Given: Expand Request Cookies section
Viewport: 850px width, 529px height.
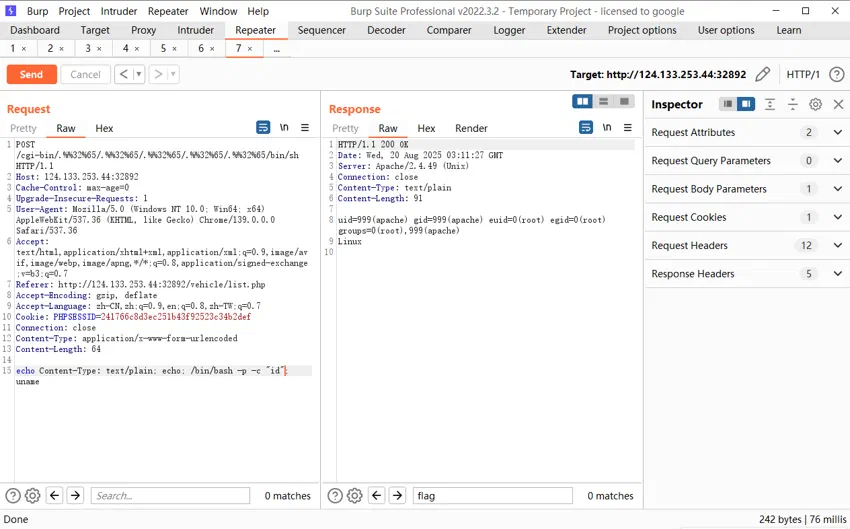Looking at the screenshot, I should tap(838, 217).
